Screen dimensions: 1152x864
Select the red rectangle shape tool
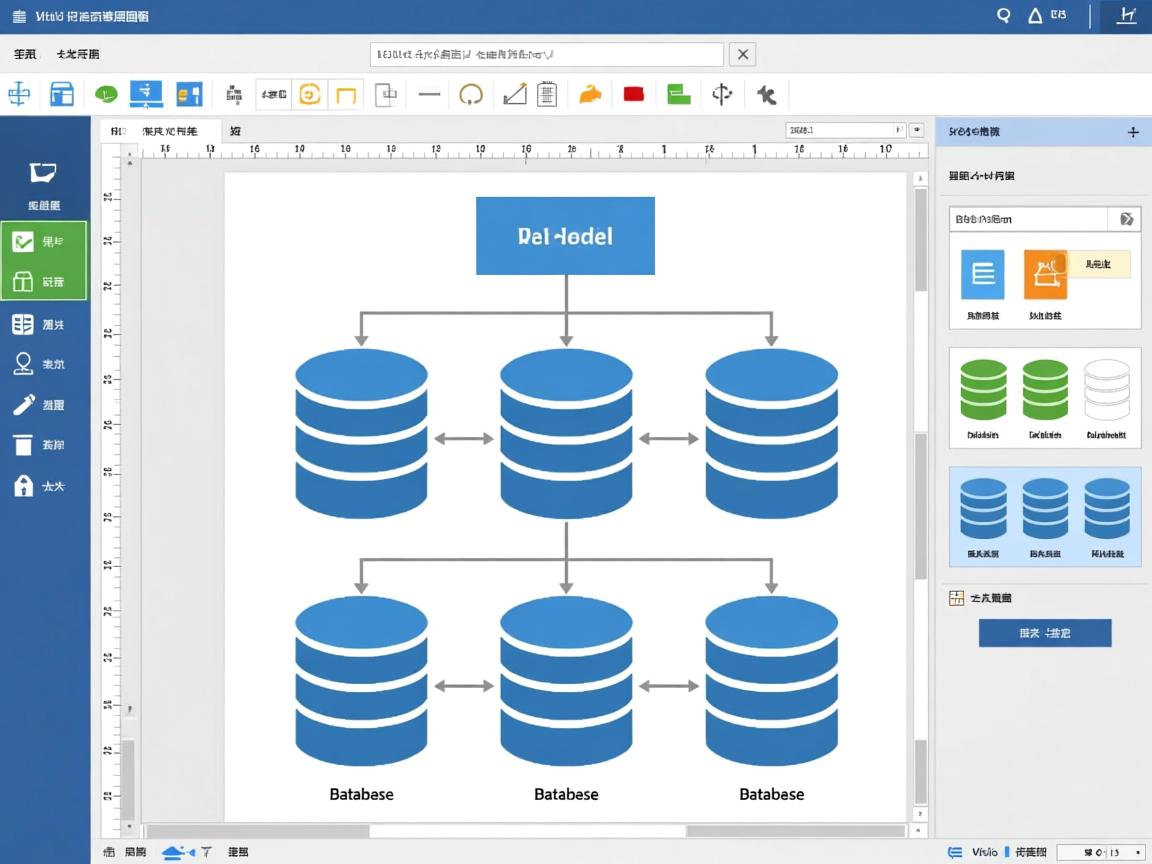click(x=633, y=95)
